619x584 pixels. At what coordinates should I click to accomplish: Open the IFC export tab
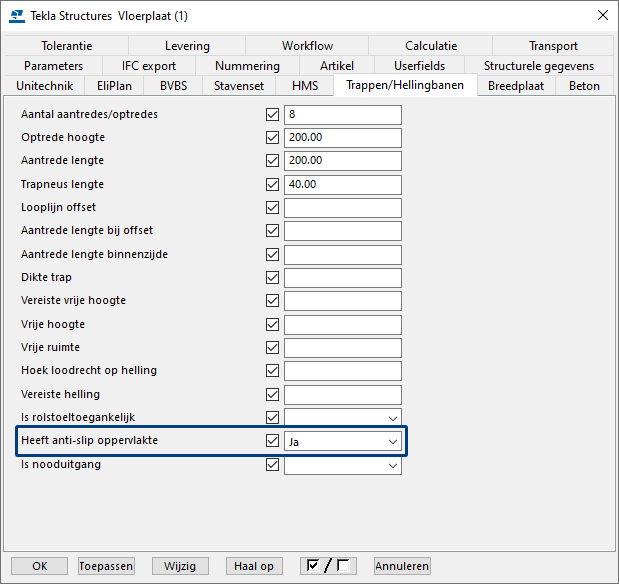pos(149,66)
